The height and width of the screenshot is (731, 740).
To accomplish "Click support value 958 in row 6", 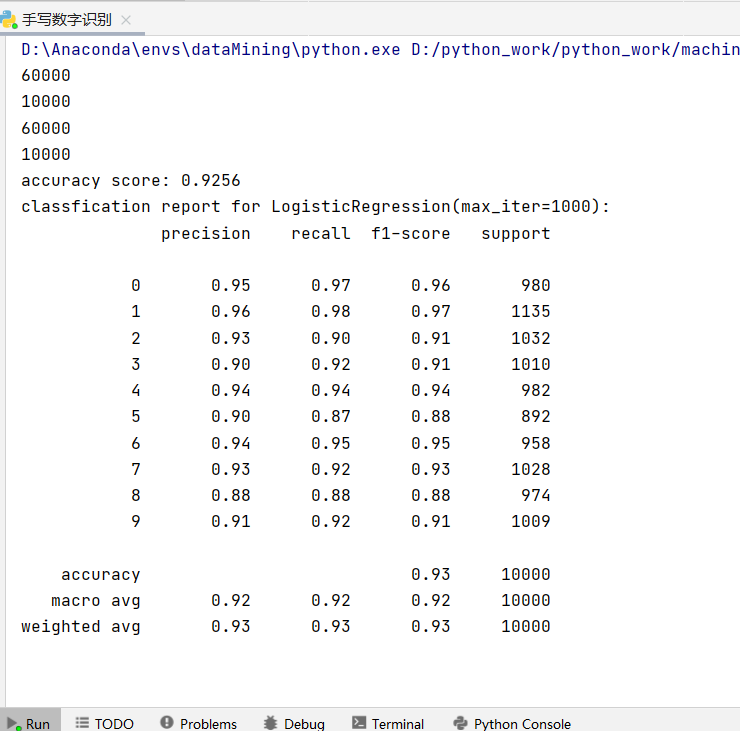I will coord(536,443).
